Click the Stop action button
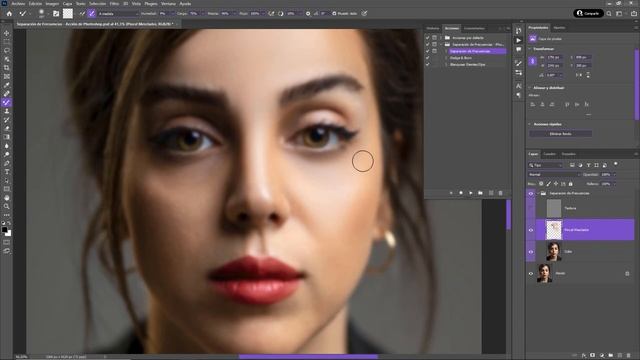 451,193
